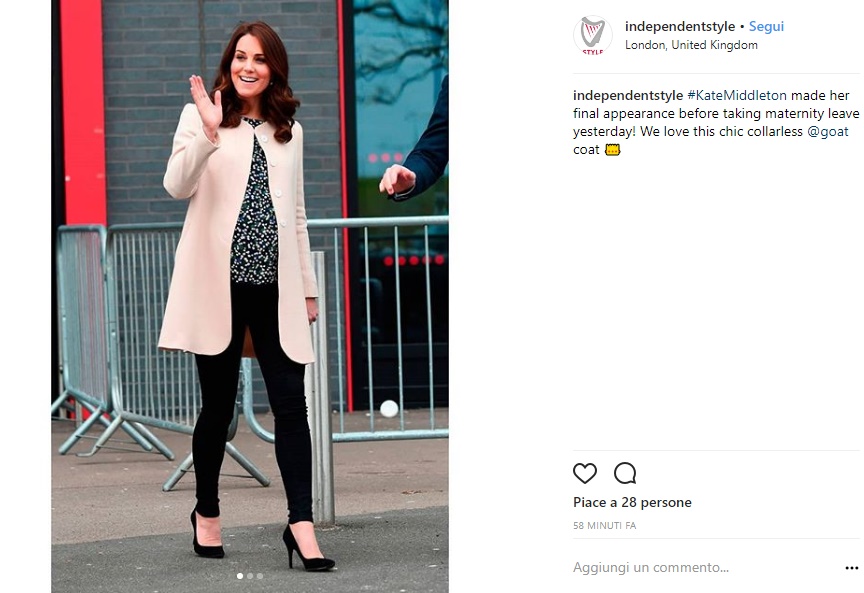Follow the account via the Segui link
The height and width of the screenshot is (593, 864).
766,26
